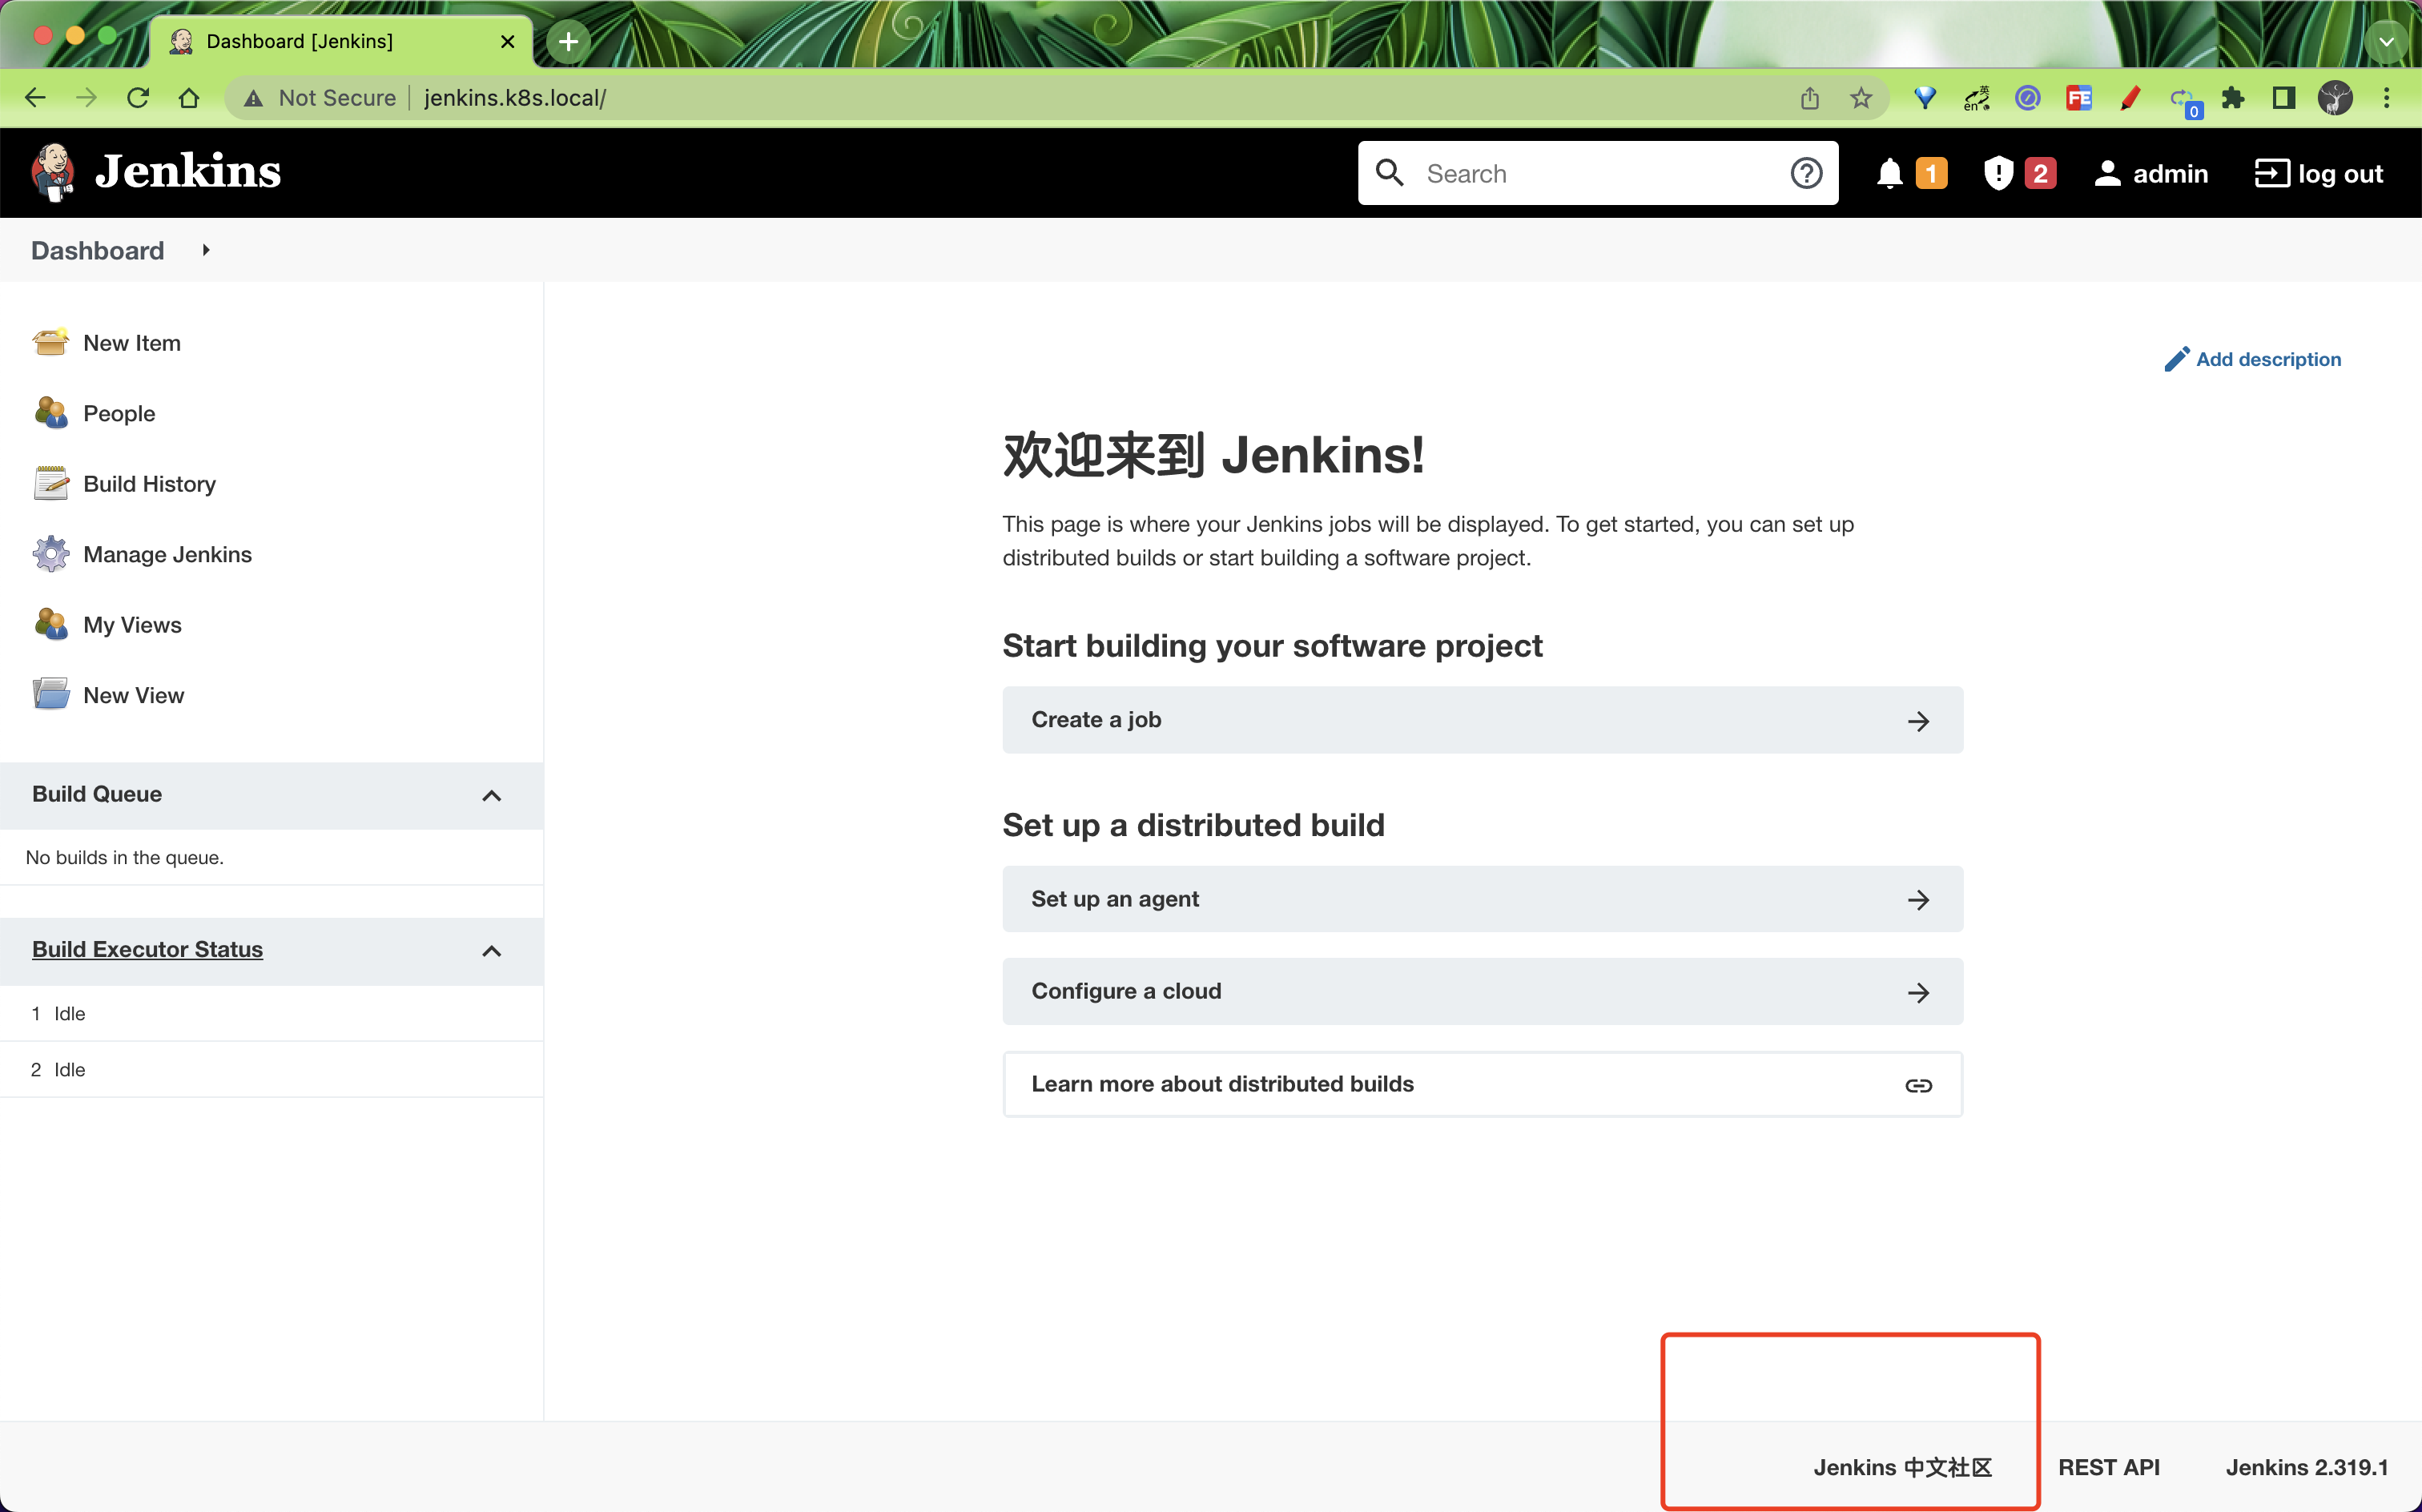Open the Chrome three-dot menu
Screen dimensions: 2422x1512
[x=2388, y=97]
